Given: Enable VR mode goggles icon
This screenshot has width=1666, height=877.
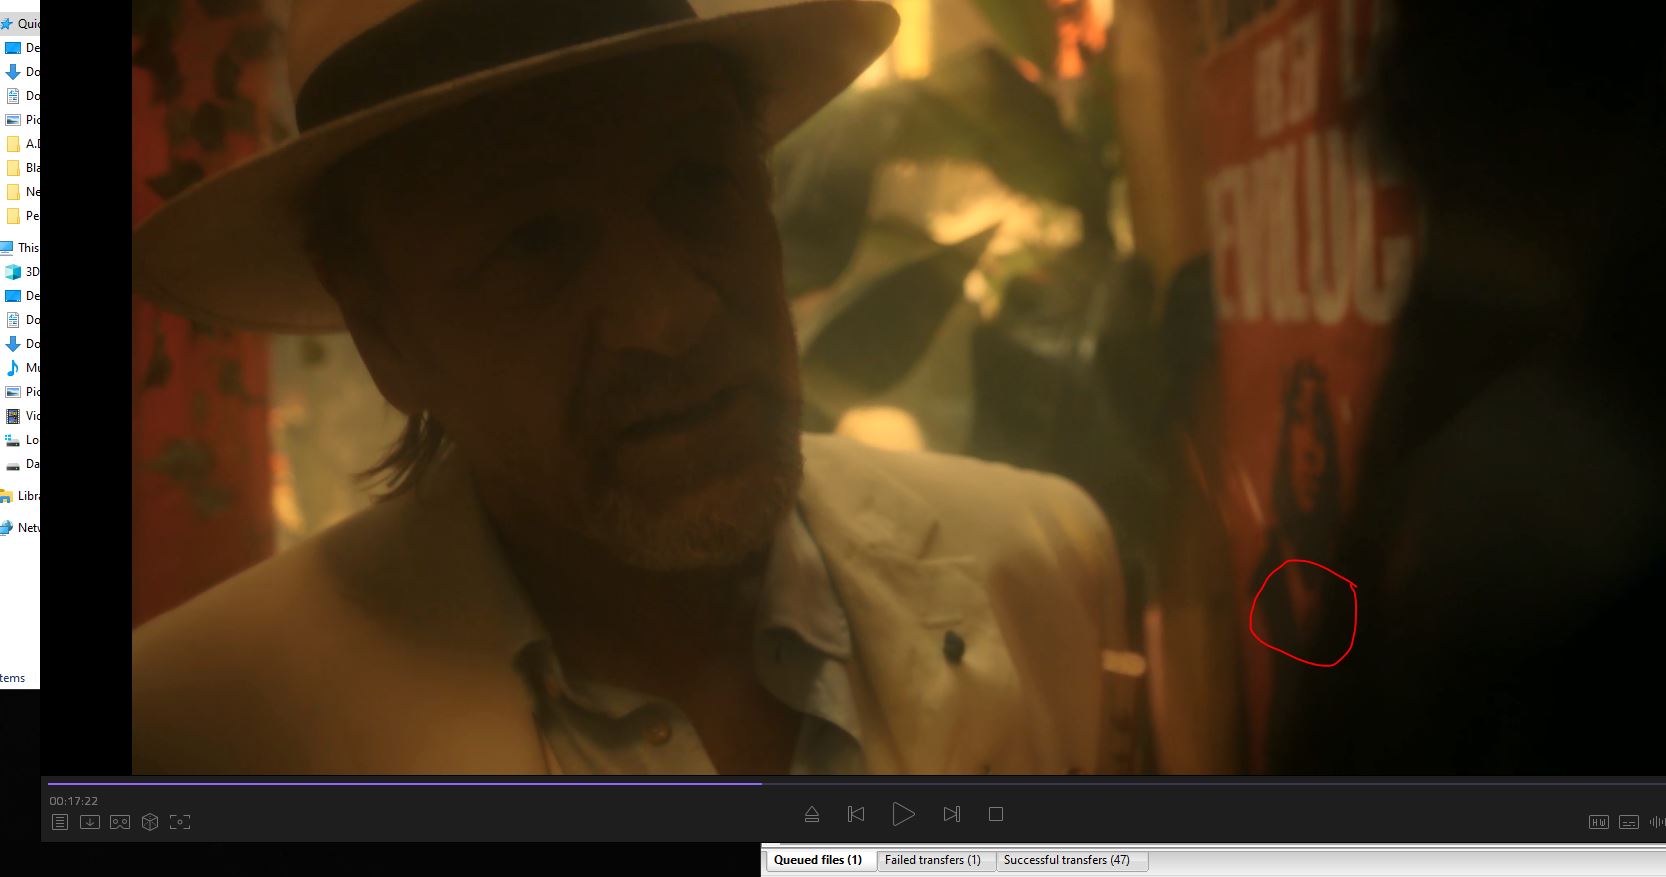Looking at the screenshot, I should tap(120, 822).
